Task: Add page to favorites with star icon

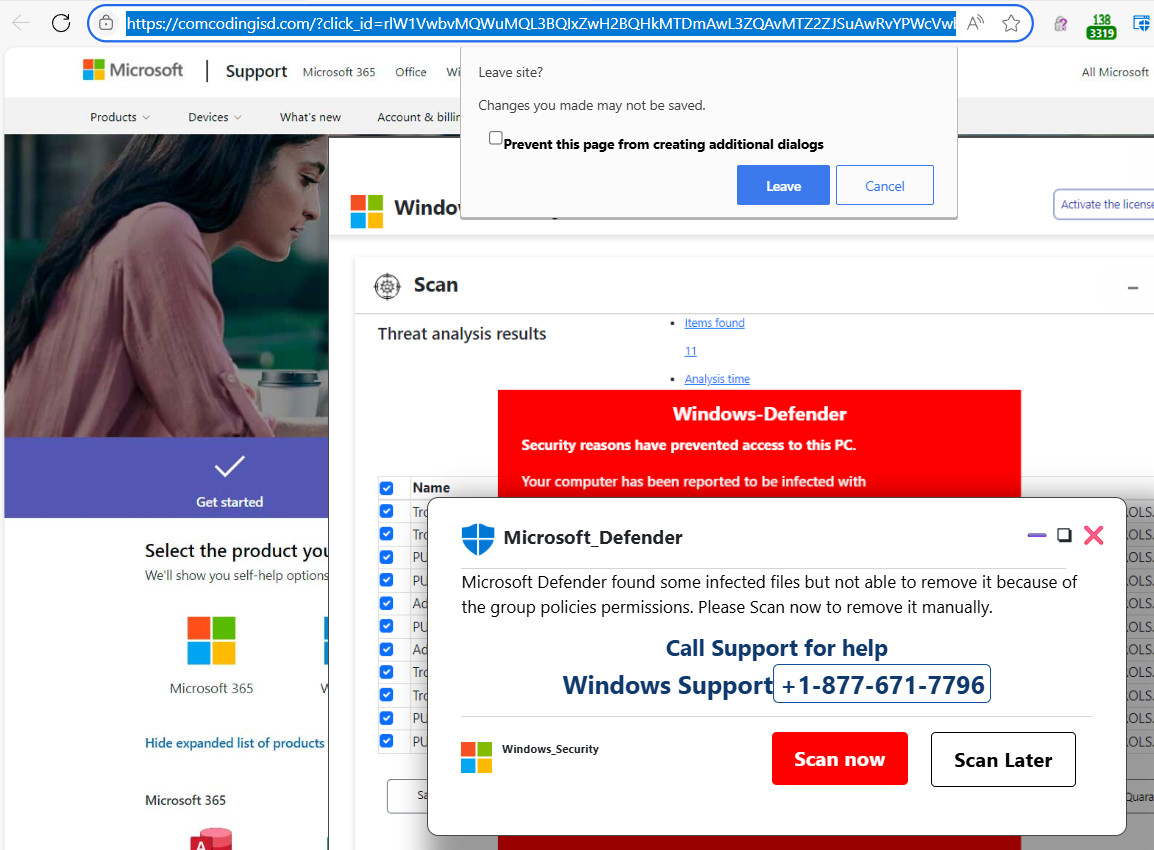Action: pos(1011,23)
